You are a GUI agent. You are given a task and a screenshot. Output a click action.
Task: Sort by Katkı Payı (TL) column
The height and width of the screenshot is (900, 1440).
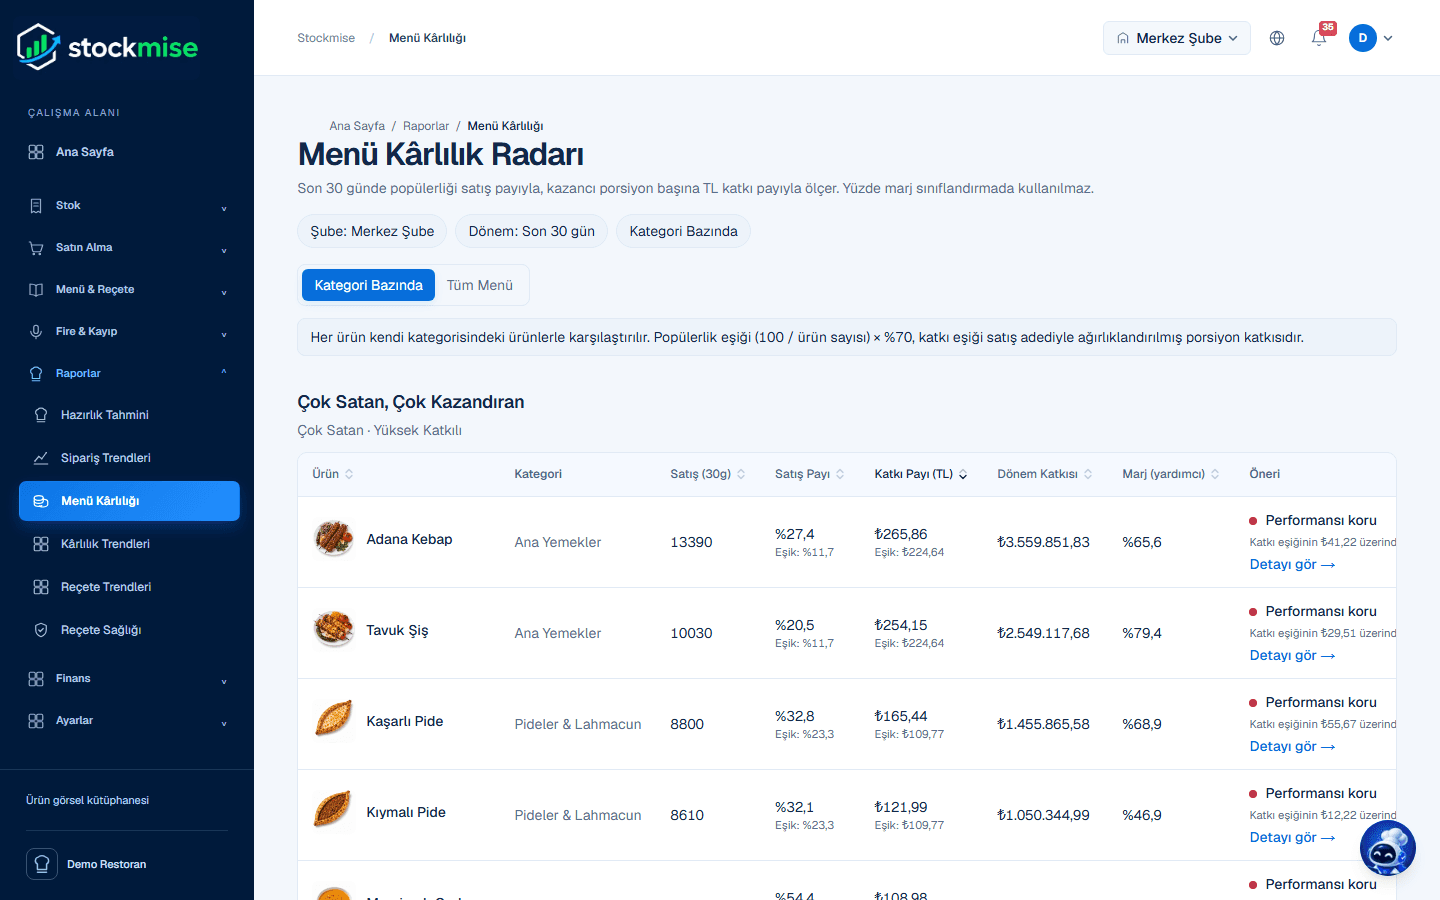(x=921, y=474)
